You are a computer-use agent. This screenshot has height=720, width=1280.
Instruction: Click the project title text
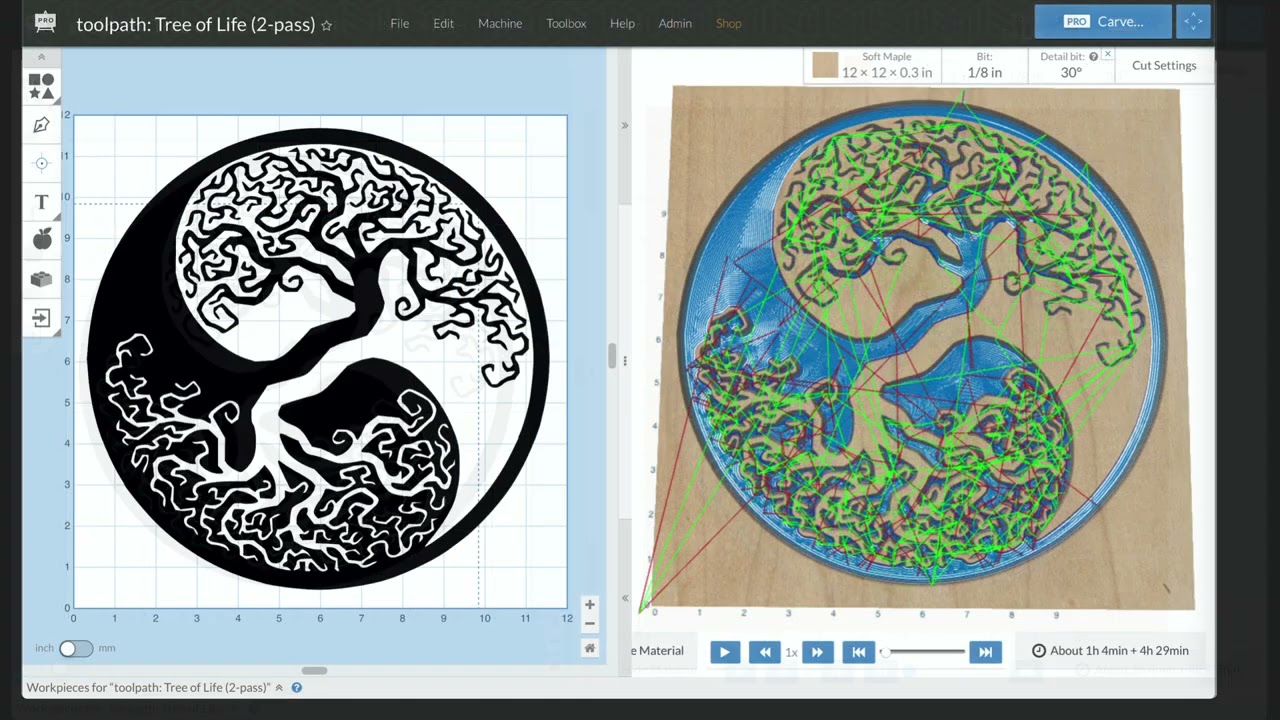pos(196,25)
